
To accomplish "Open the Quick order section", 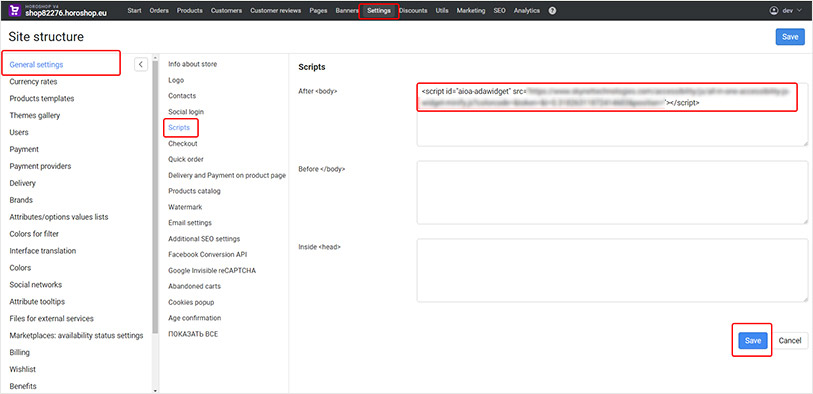I will point(186,159).
